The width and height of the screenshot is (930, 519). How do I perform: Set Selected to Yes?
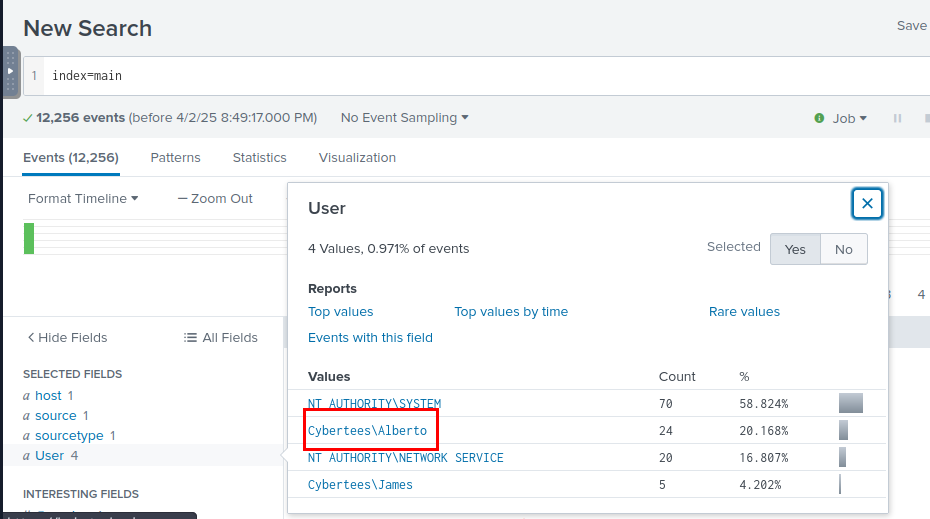pyautogui.click(x=795, y=249)
